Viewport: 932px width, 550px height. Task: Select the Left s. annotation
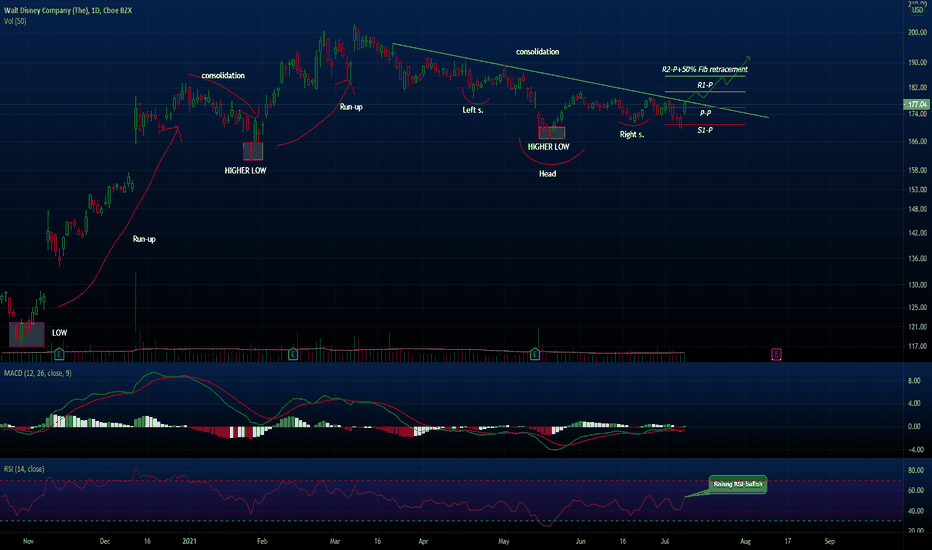point(473,110)
